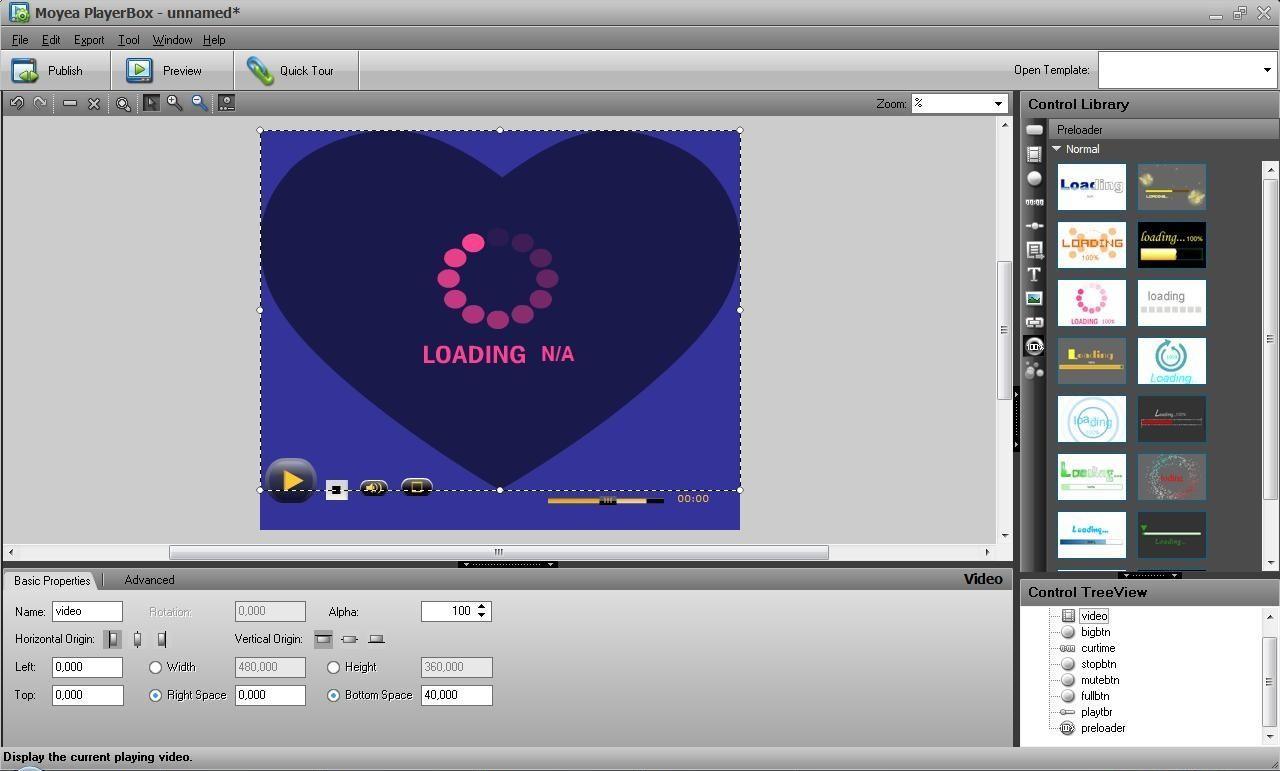Click the Name input field
Viewport: 1280px width, 771px height.
pos(87,611)
